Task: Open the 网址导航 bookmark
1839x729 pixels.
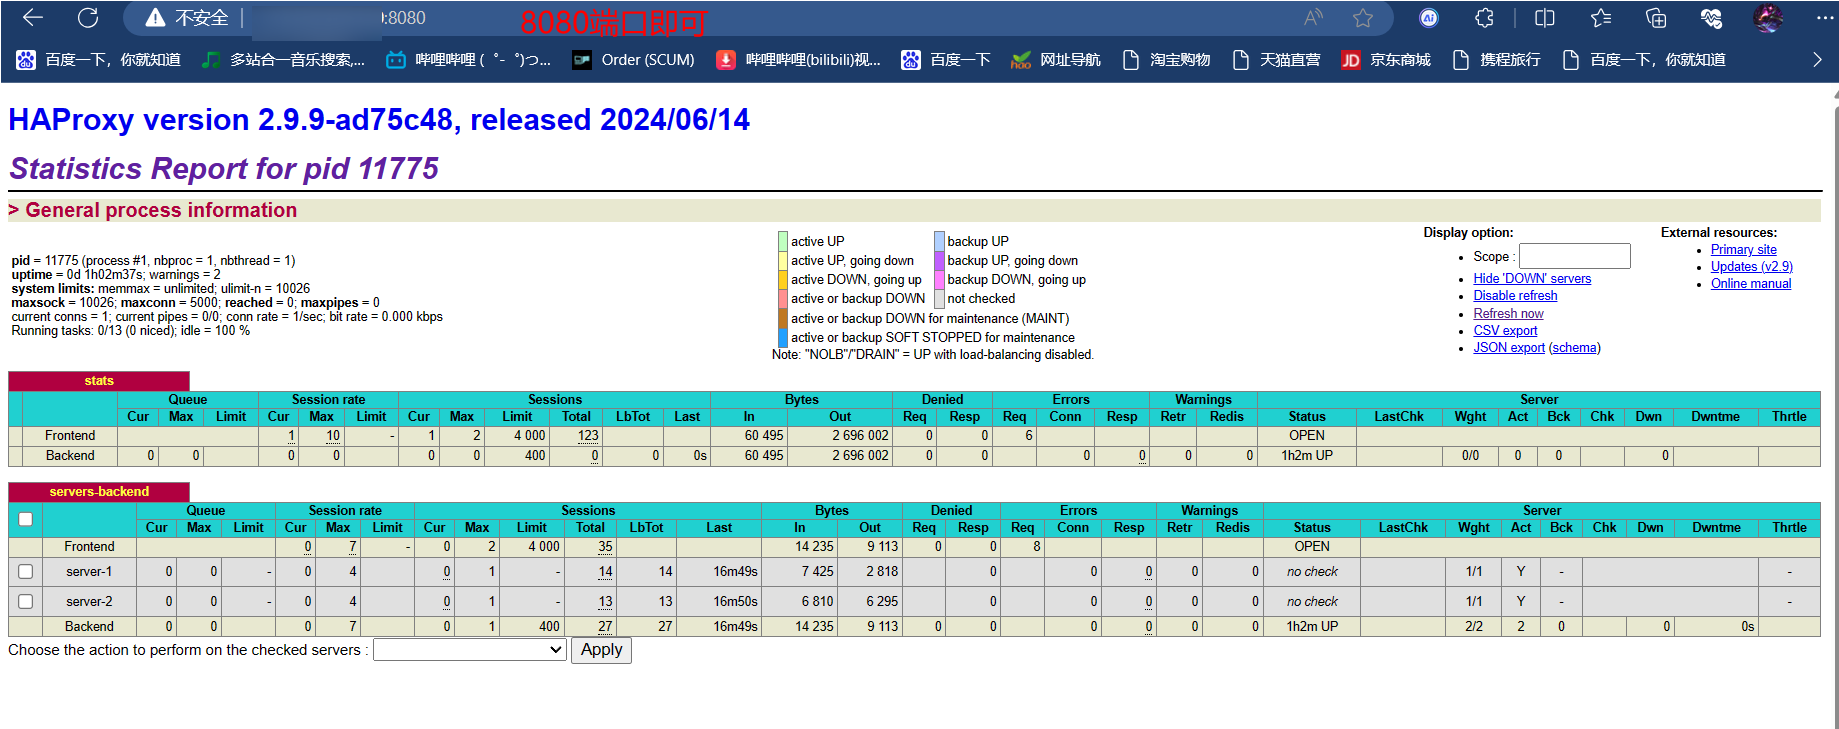Action: coord(1056,60)
